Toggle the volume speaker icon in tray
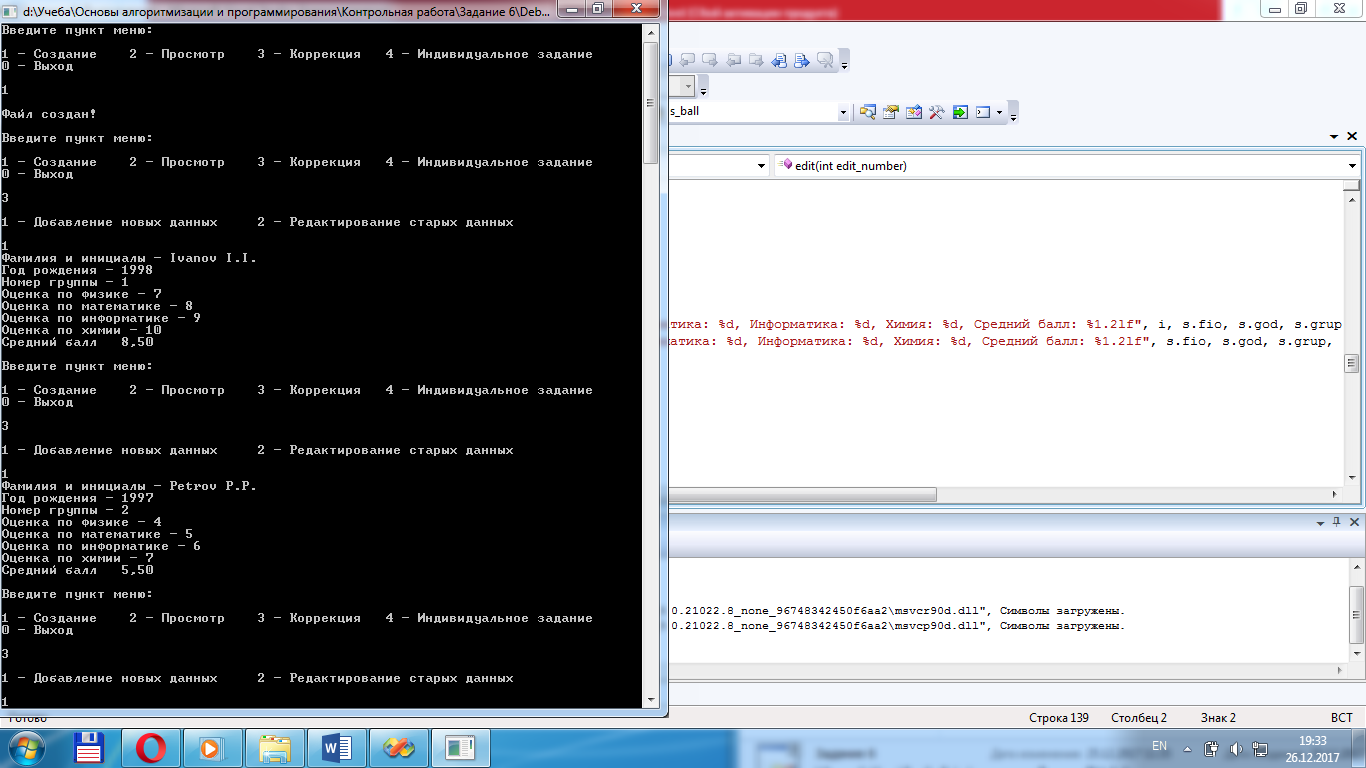1366x768 pixels. point(1236,748)
